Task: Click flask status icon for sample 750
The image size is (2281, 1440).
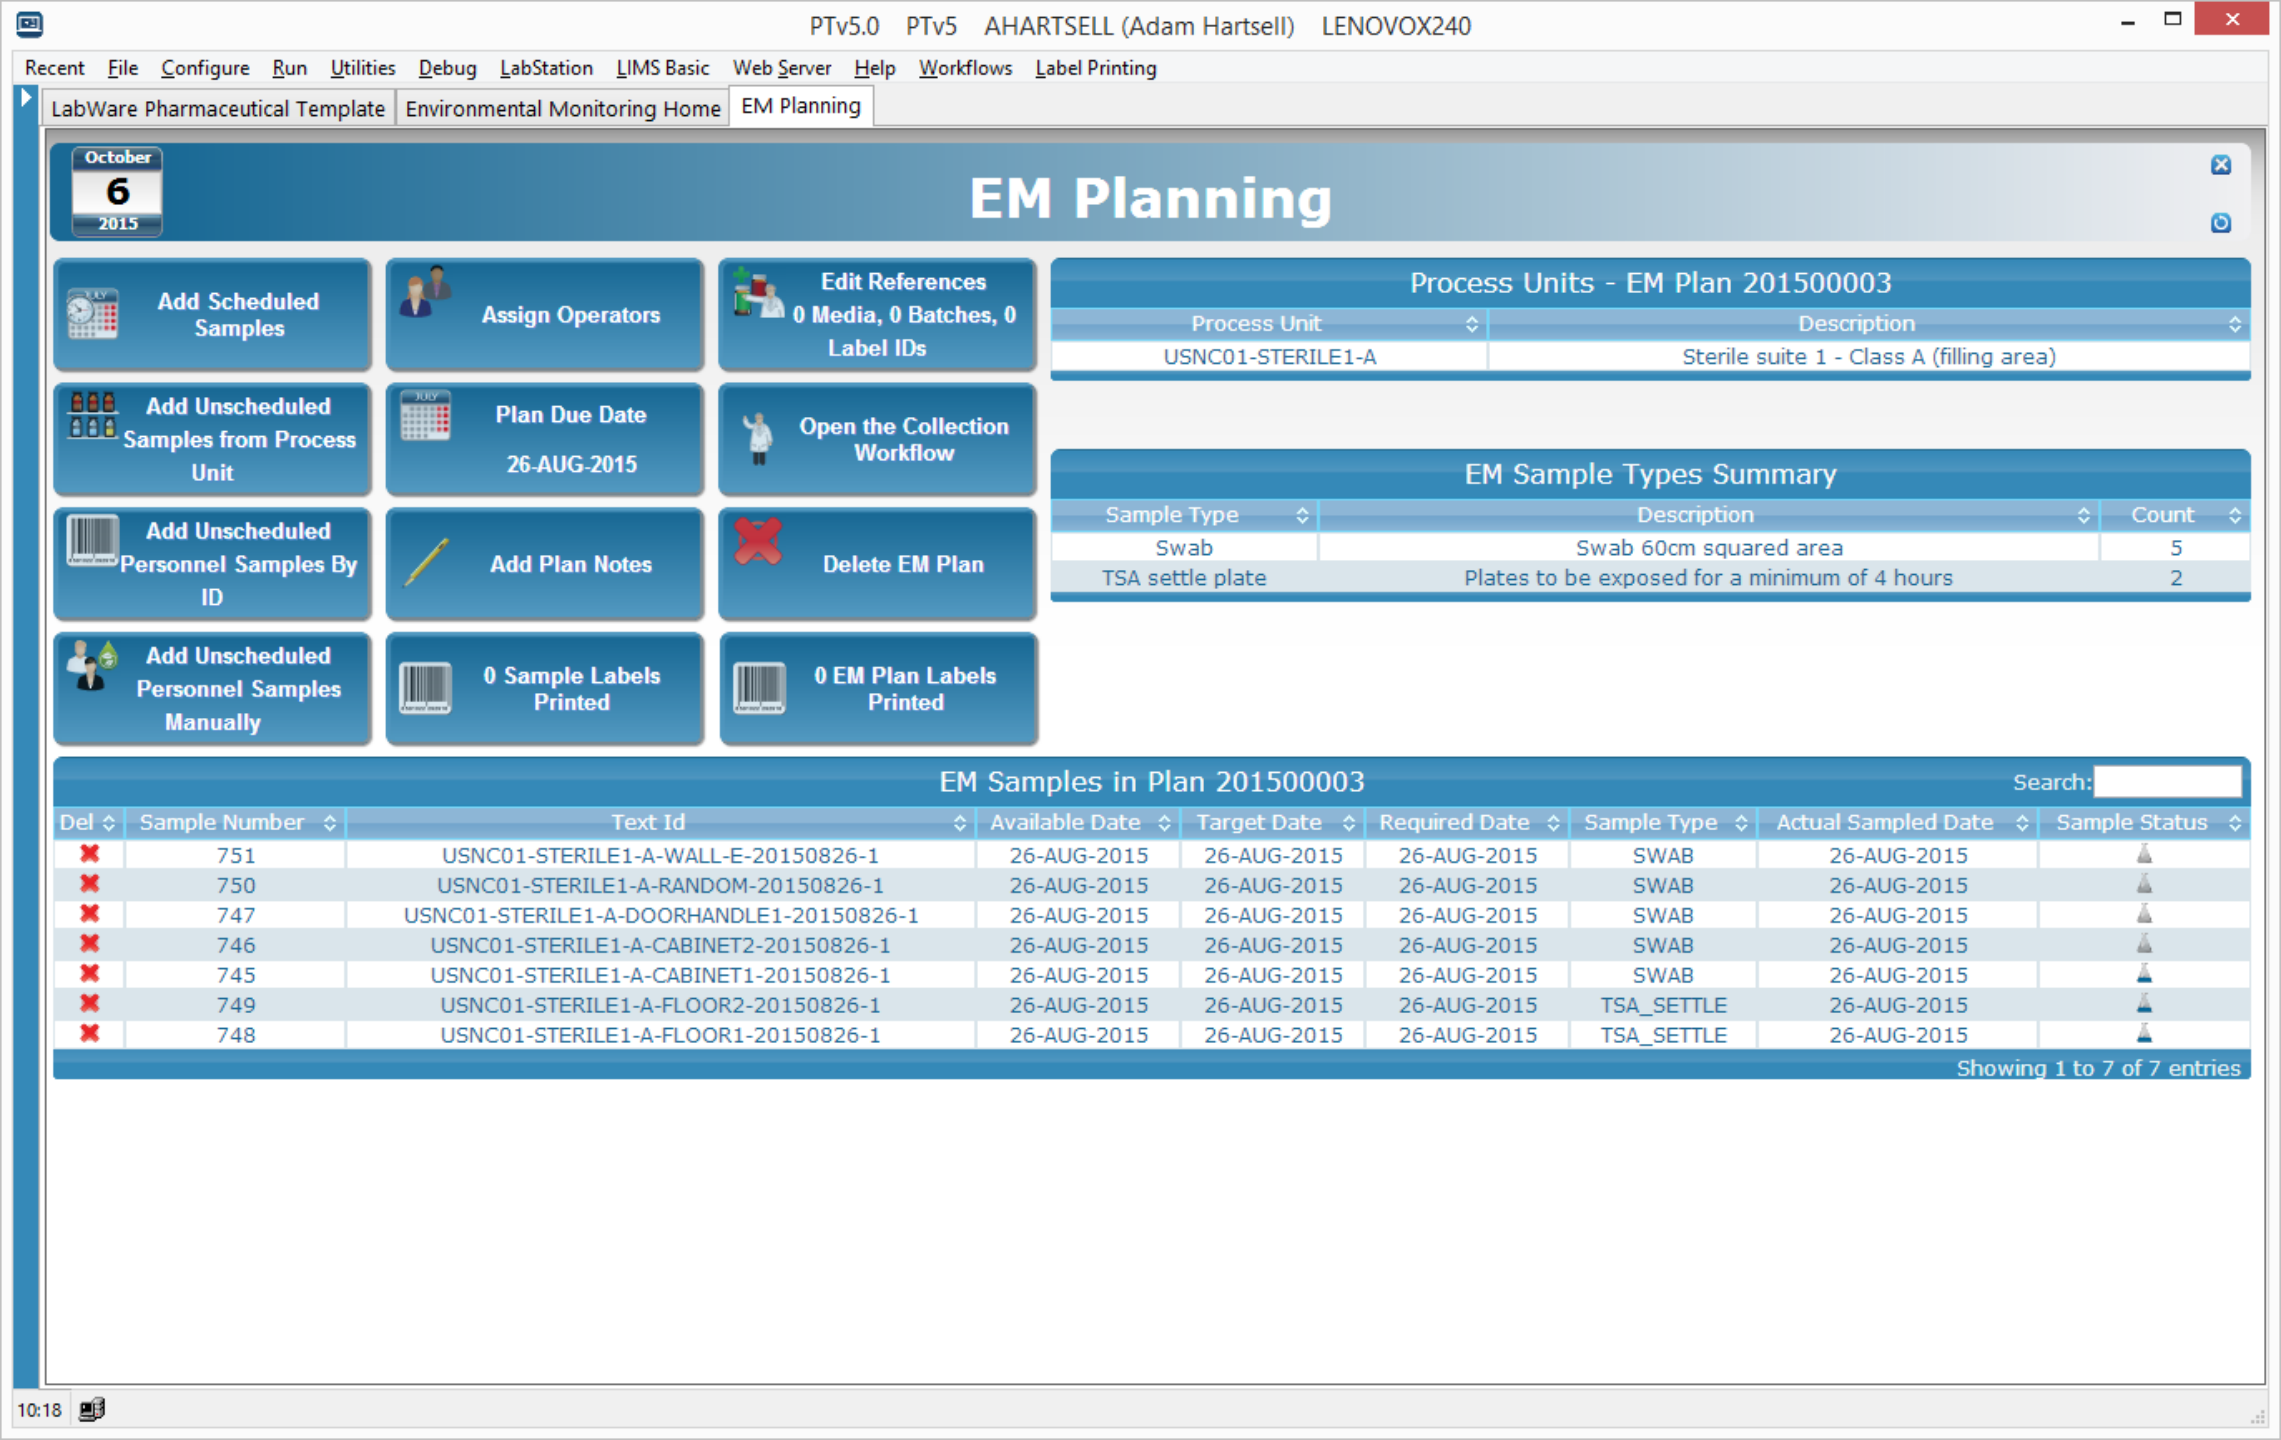Action: 2143,884
